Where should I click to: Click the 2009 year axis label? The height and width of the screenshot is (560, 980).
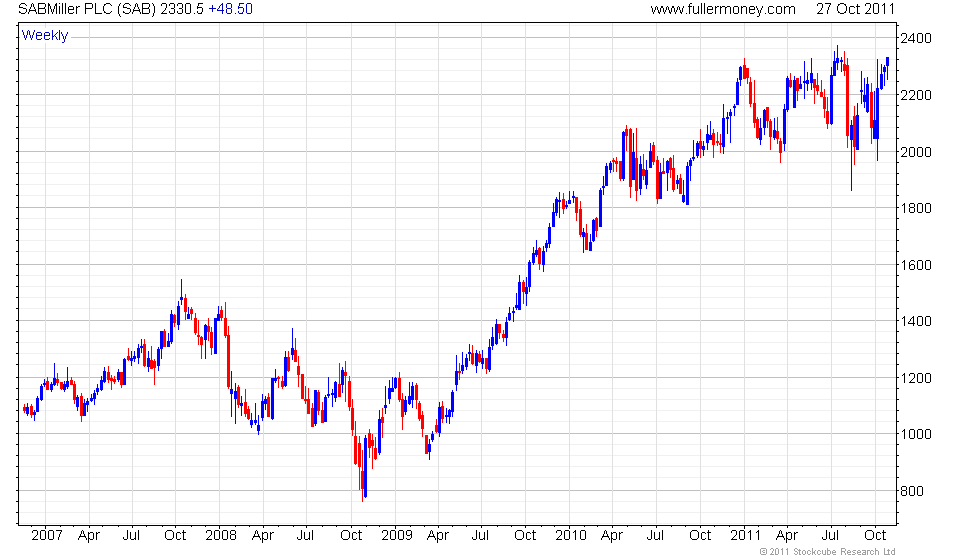click(x=397, y=536)
